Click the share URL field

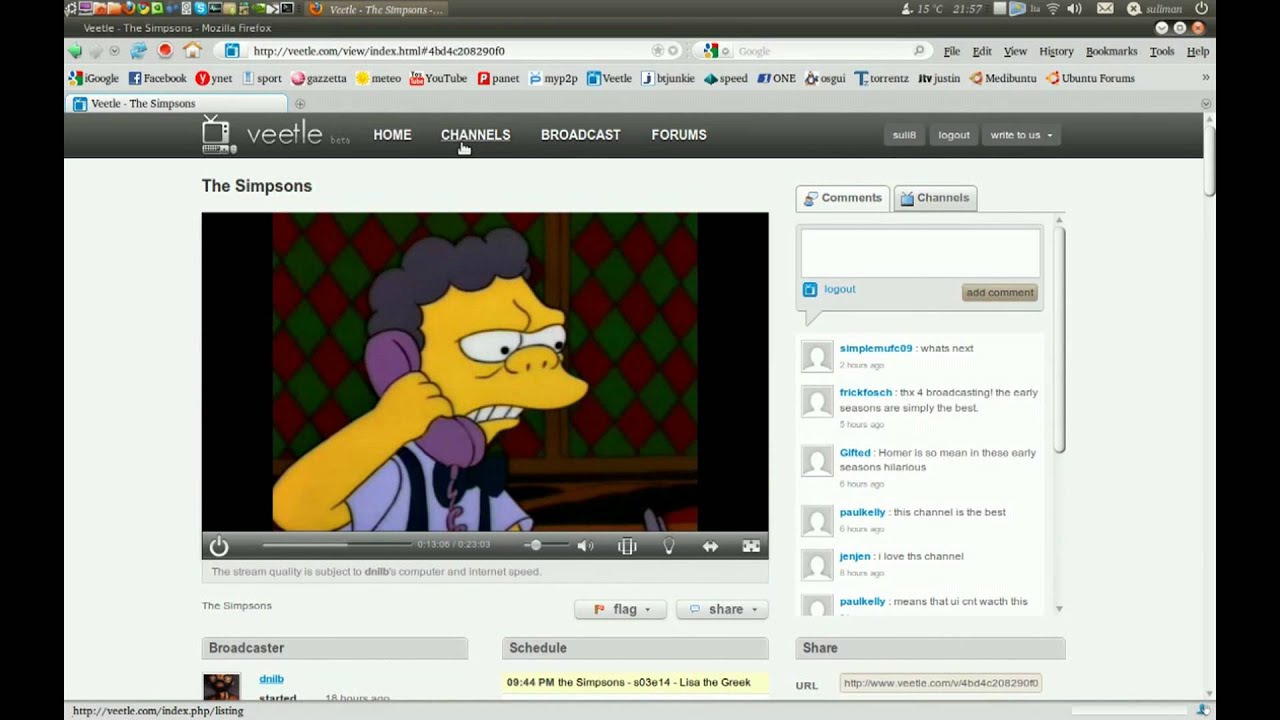coord(941,683)
